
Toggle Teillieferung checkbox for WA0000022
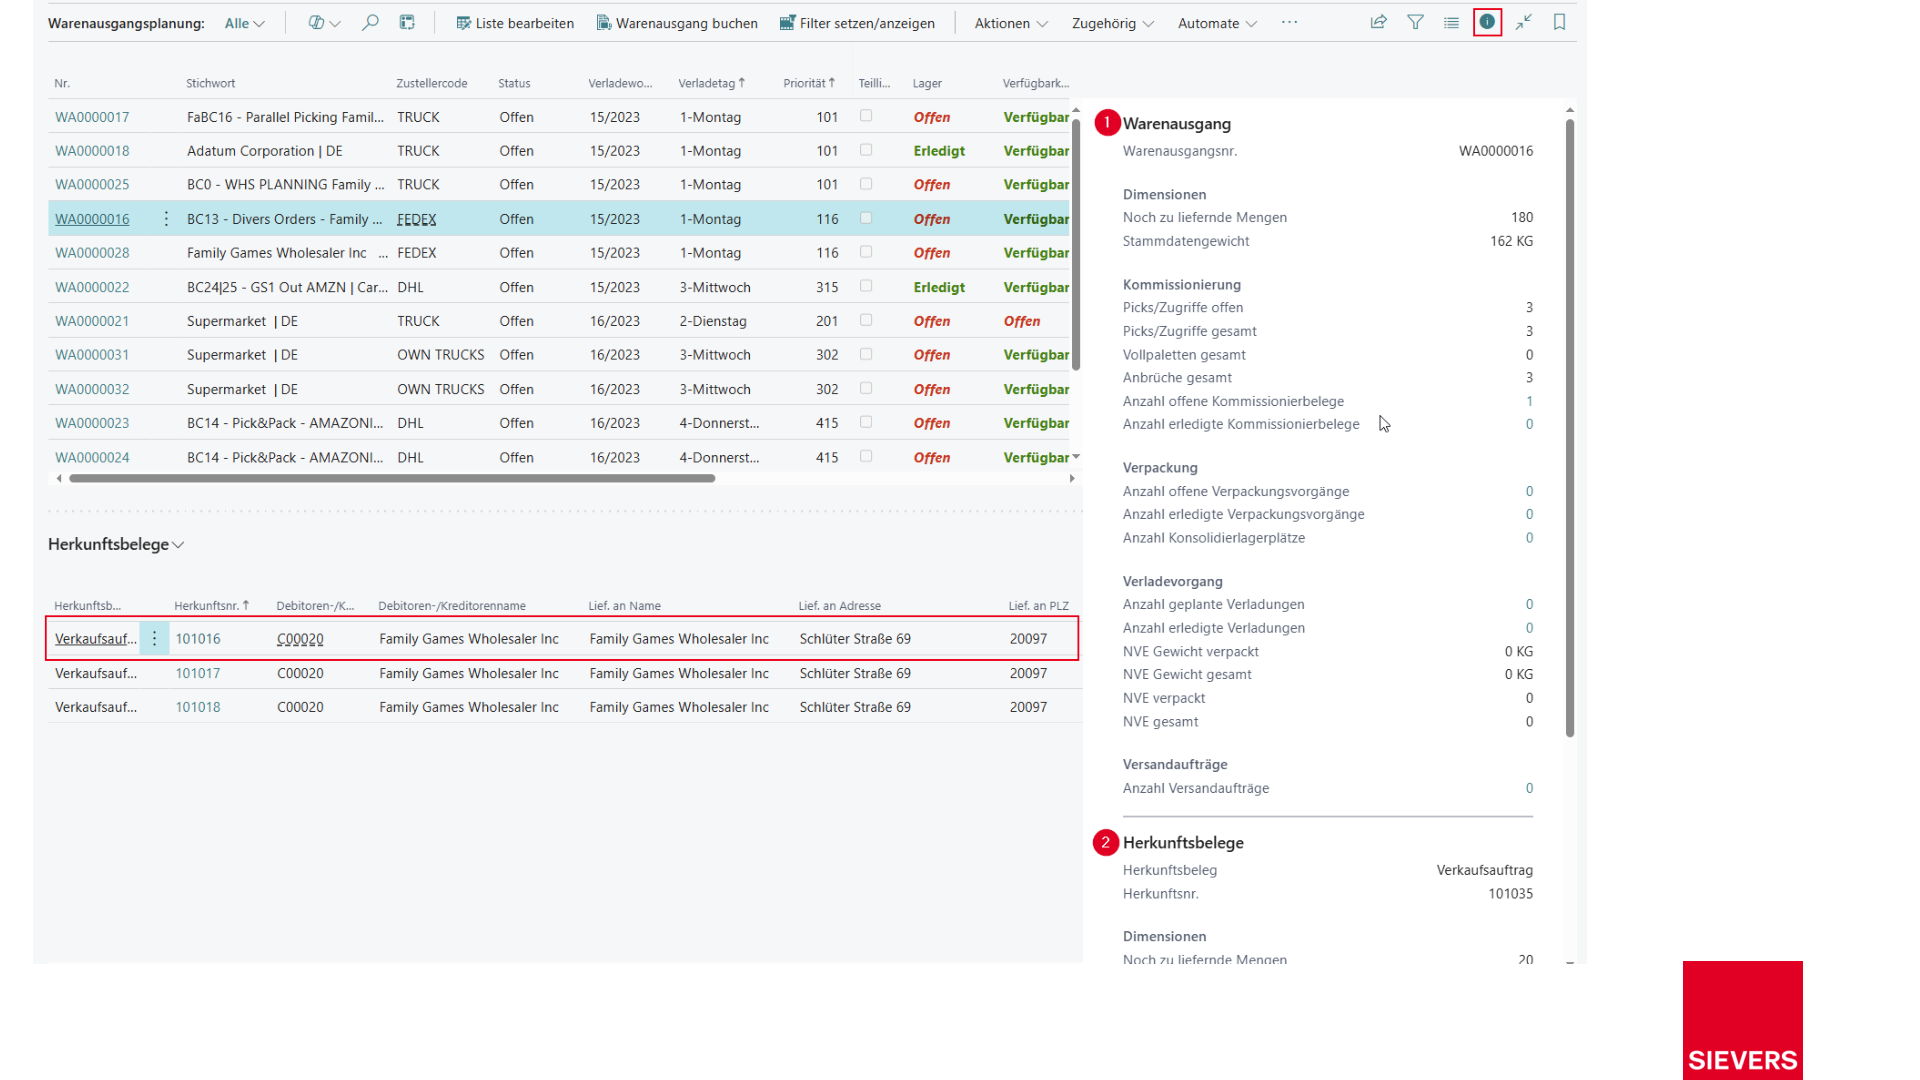tap(866, 286)
